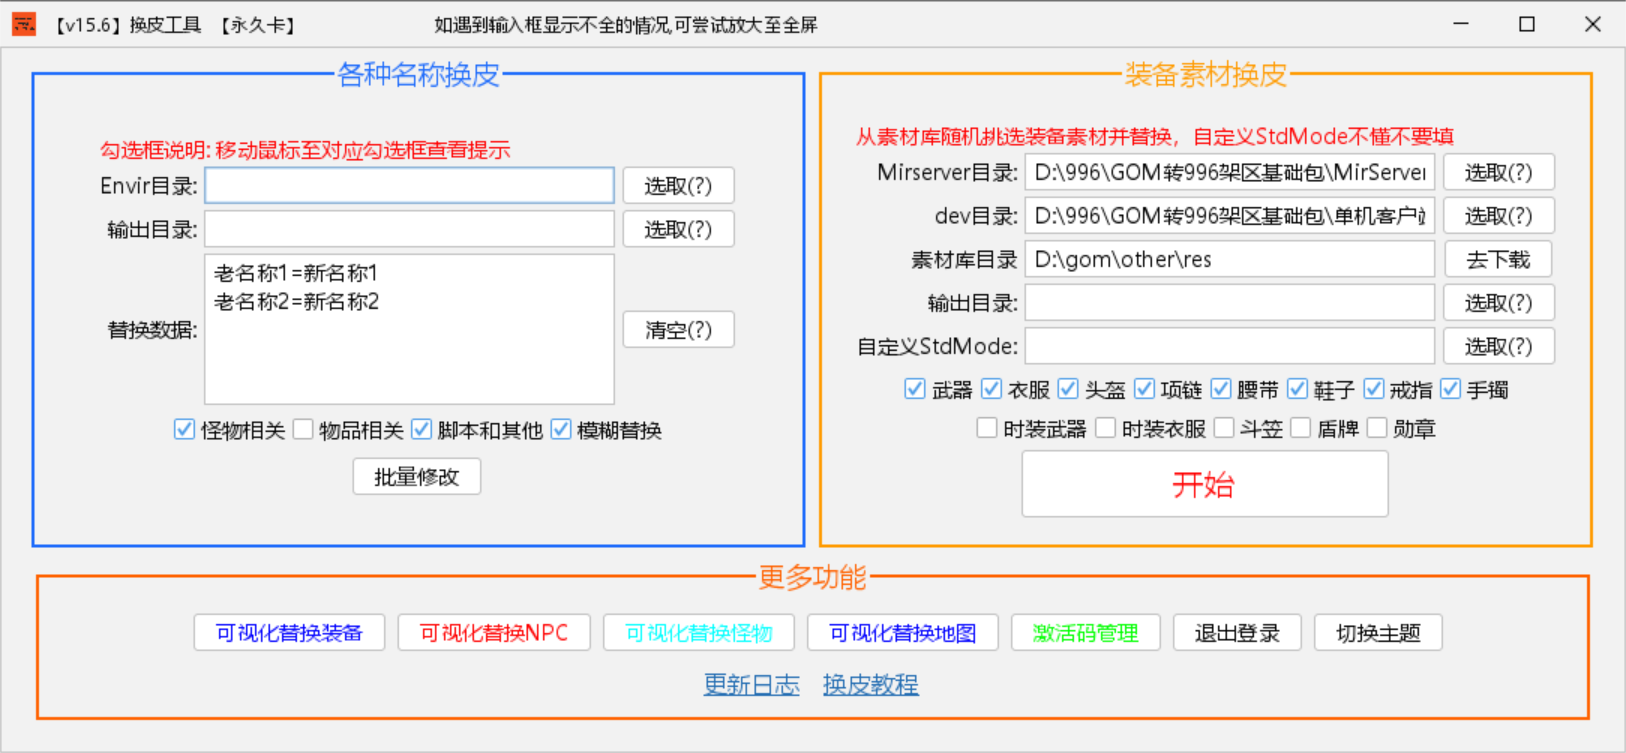Focus the dev目录 path field
Image resolution: width=1626 pixels, height=753 pixels.
(x=1230, y=215)
